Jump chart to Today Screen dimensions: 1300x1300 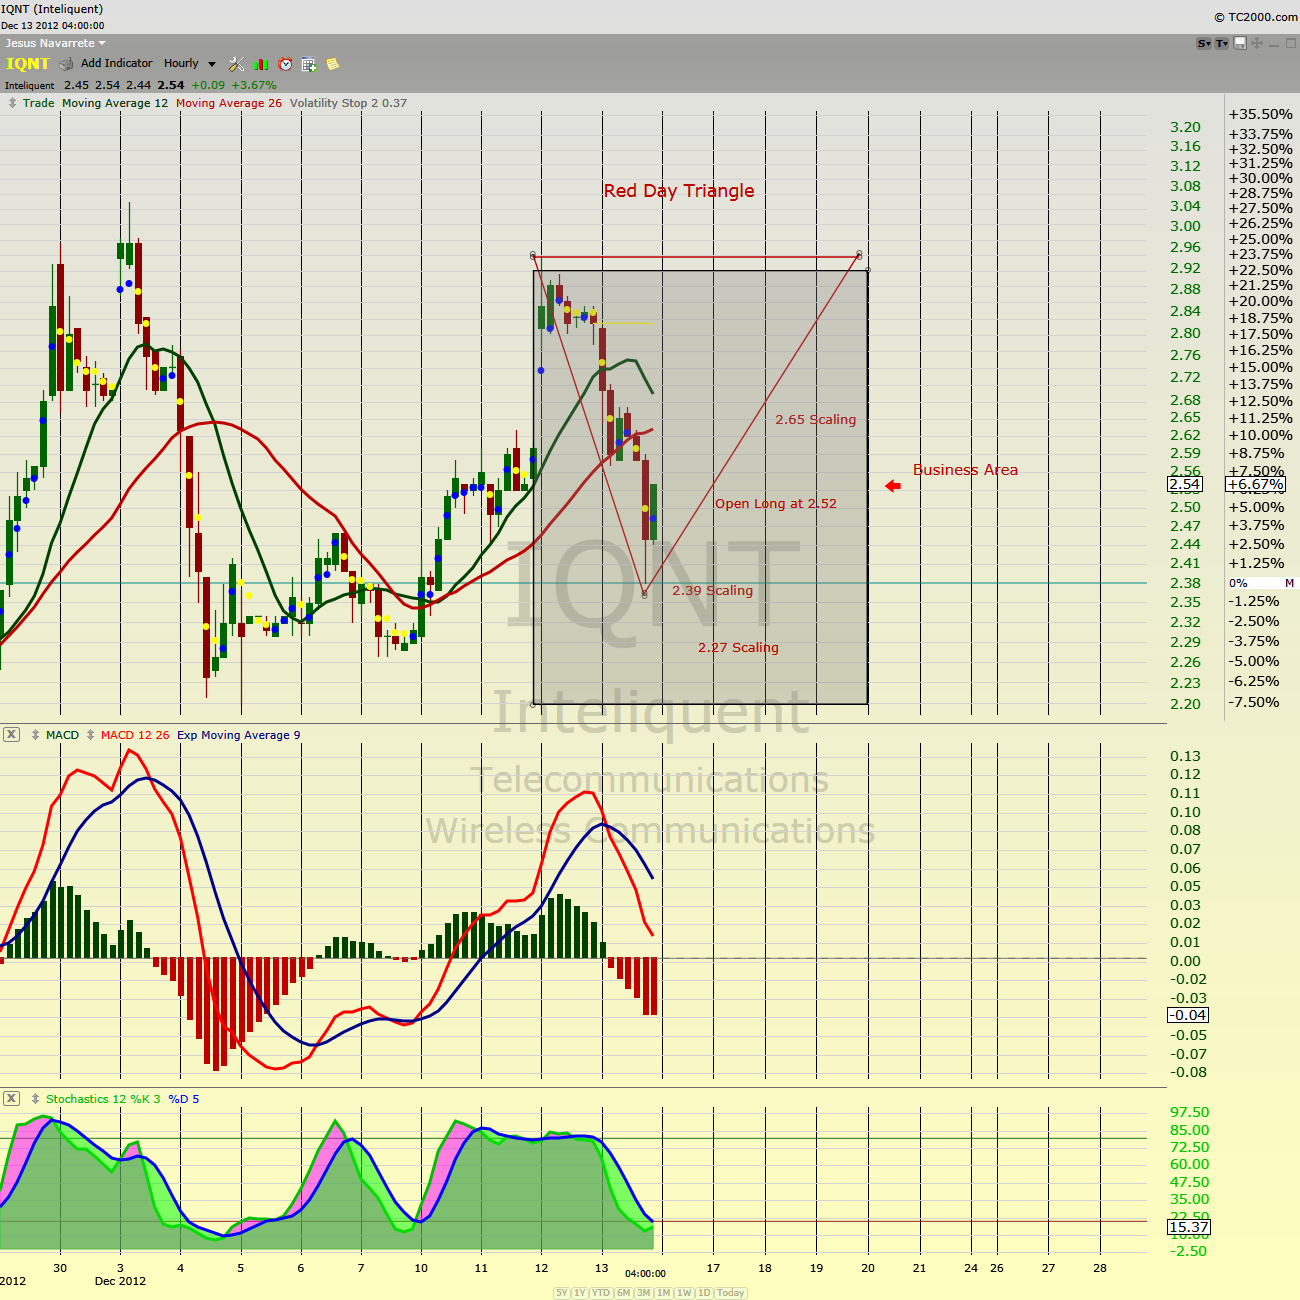pyautogui.click(x=731, y=1293)
